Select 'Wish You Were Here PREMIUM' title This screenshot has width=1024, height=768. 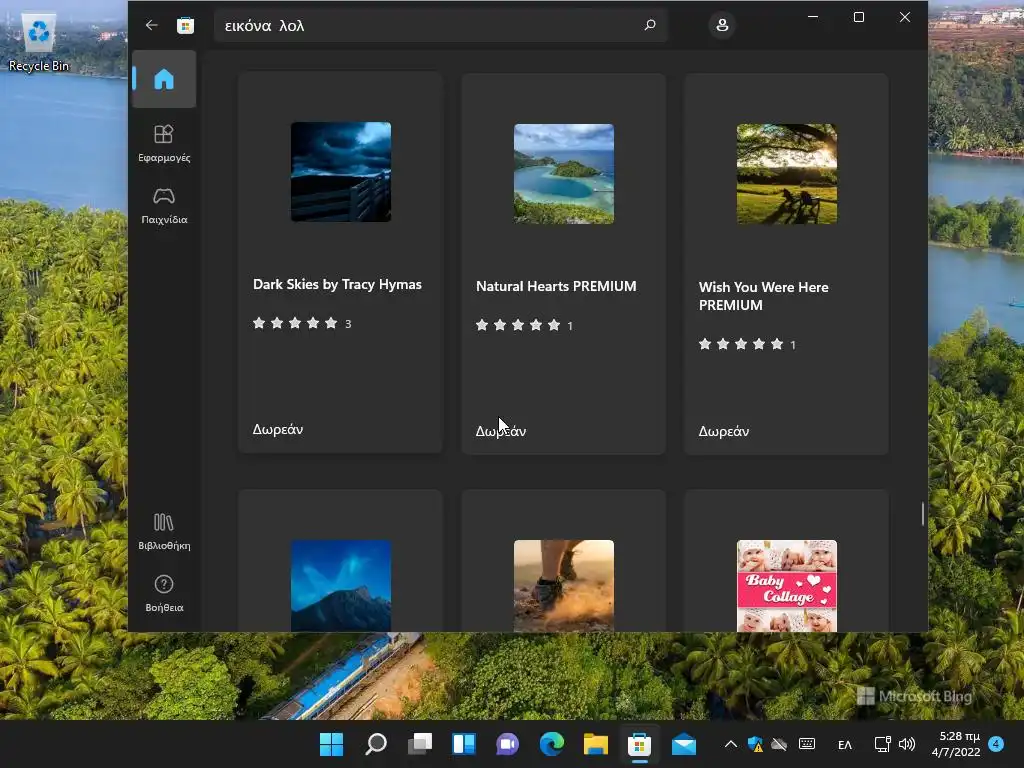coord(763,296)
